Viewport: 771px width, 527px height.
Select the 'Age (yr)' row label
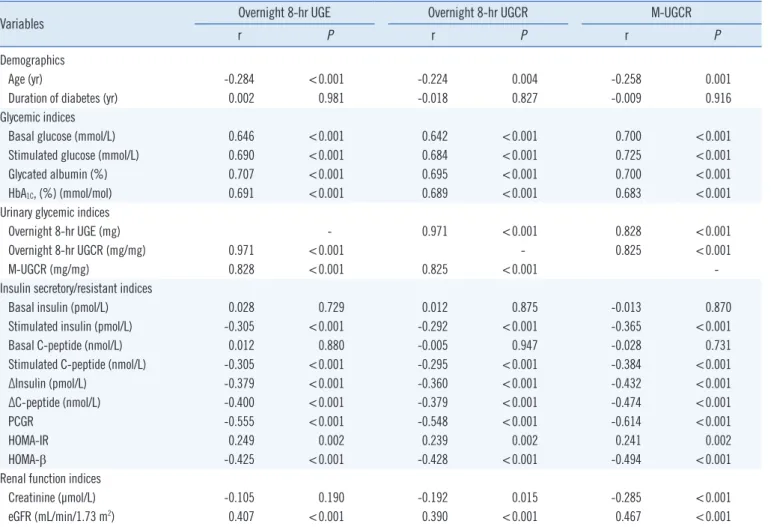[x=25, y=79]
